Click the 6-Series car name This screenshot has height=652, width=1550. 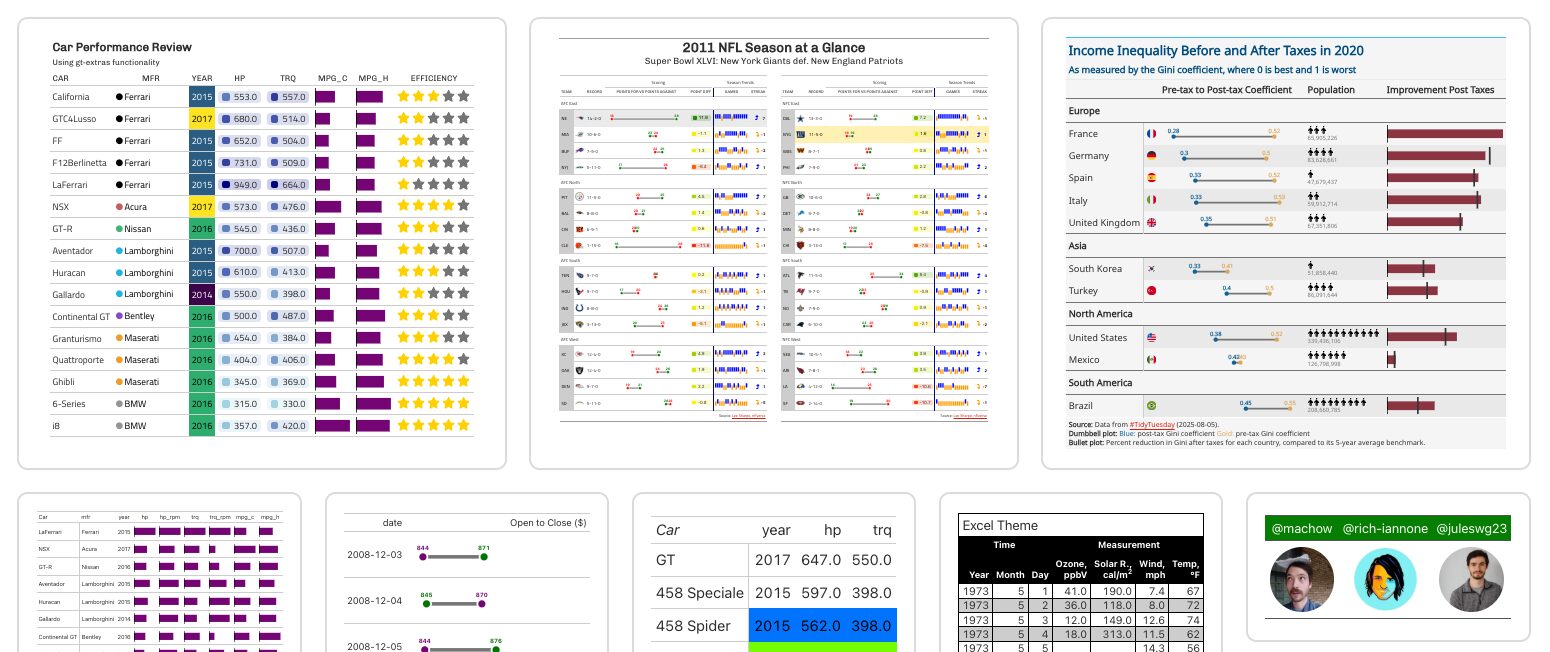click(x=69, y=404)
